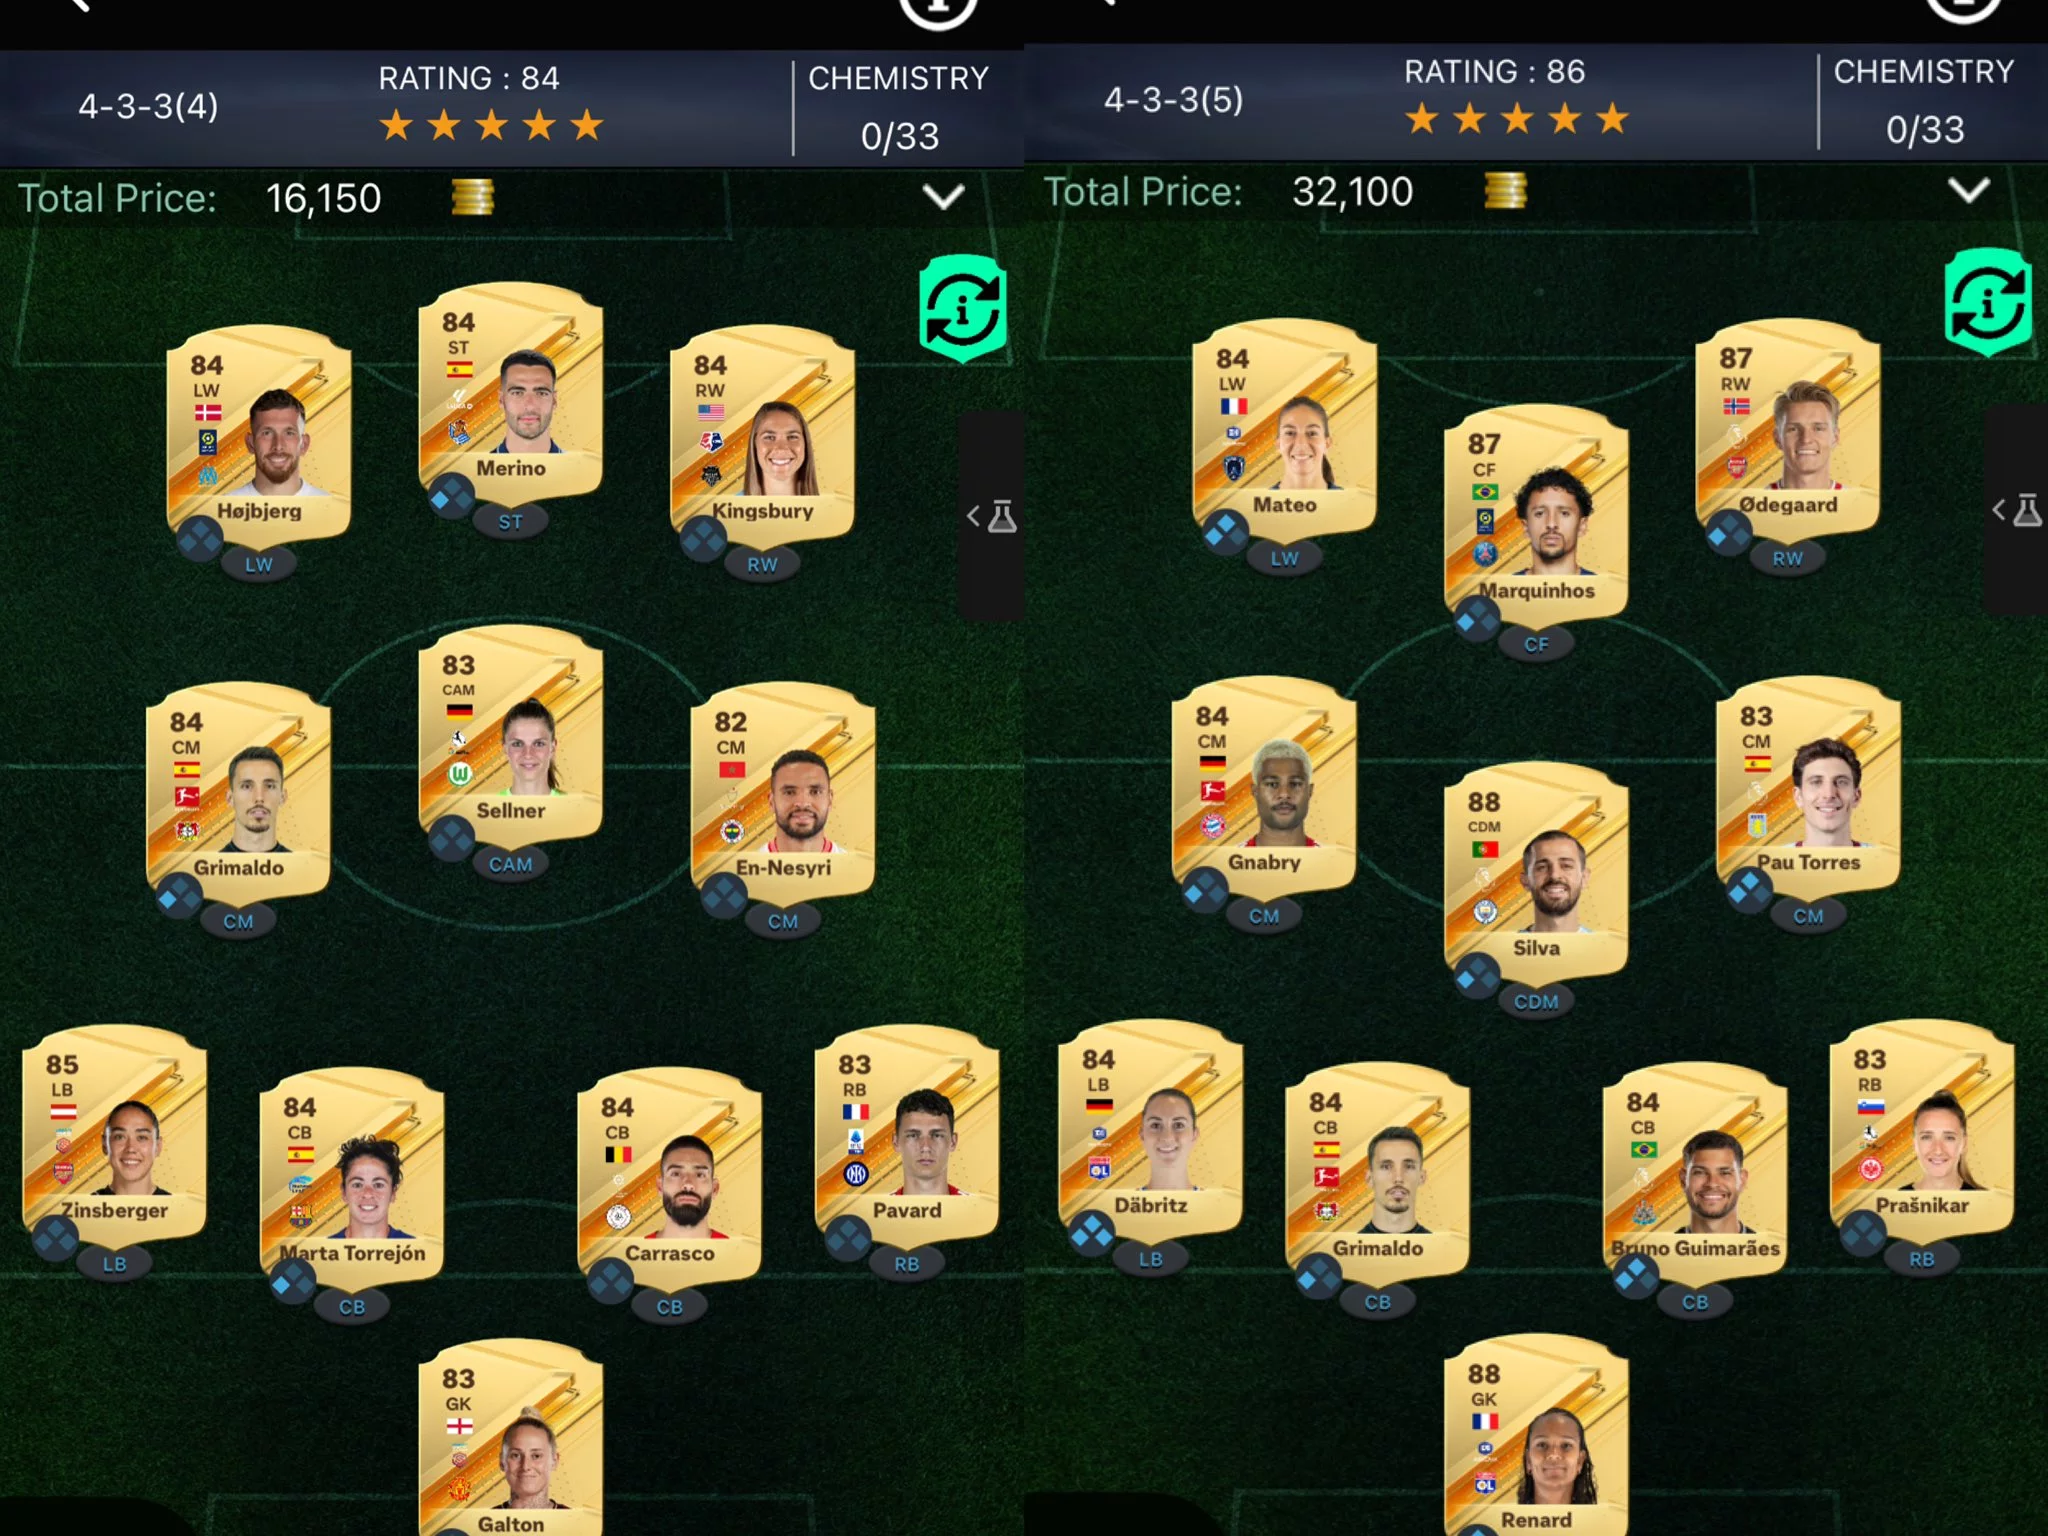Open the flask side panel on the left squad
Viewport: 2048px width, 1536px height.
pos(992,516)
